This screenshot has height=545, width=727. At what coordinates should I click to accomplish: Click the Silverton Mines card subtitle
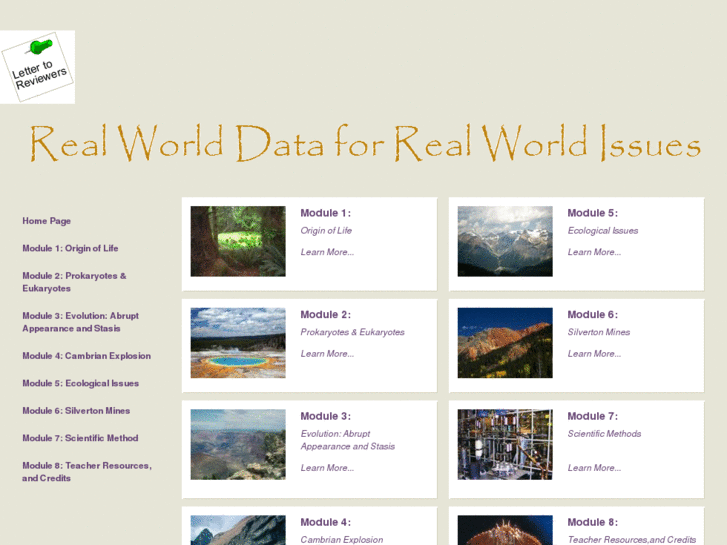599,332
